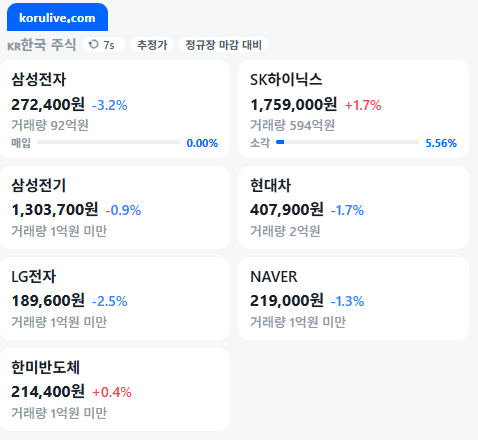Select the 현대차 stock name

pos(270,185)
